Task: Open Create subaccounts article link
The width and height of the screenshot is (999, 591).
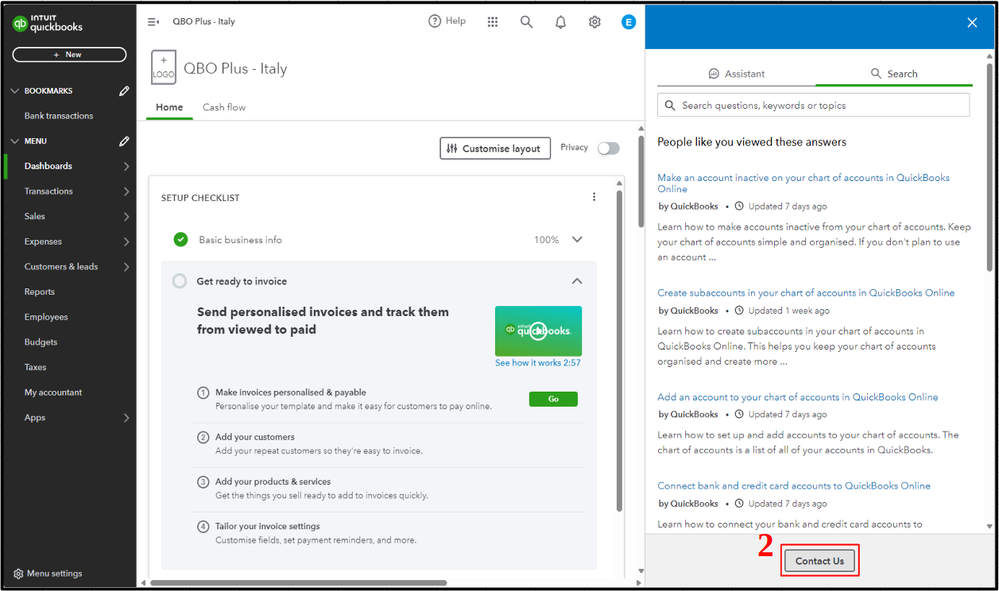Action: [x=806, y=293]
